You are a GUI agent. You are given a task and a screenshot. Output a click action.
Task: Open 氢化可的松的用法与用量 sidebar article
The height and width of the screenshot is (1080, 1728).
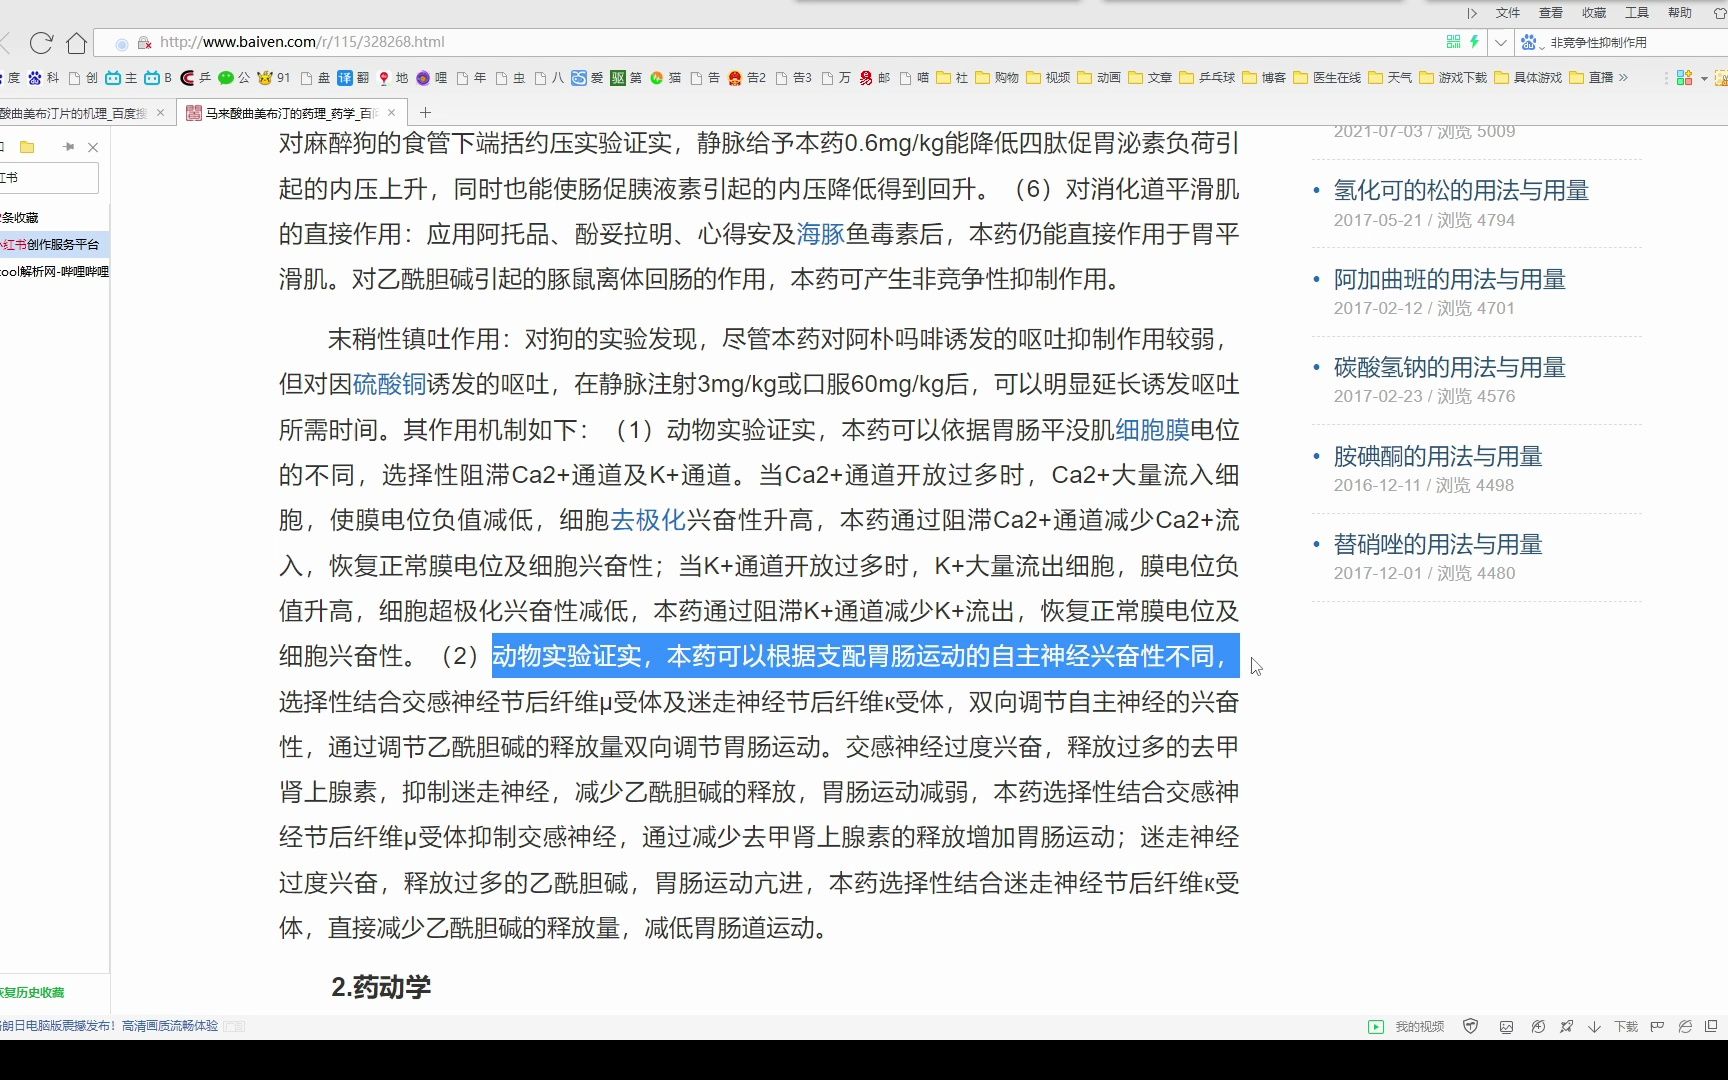click(x=1461, y=190)
